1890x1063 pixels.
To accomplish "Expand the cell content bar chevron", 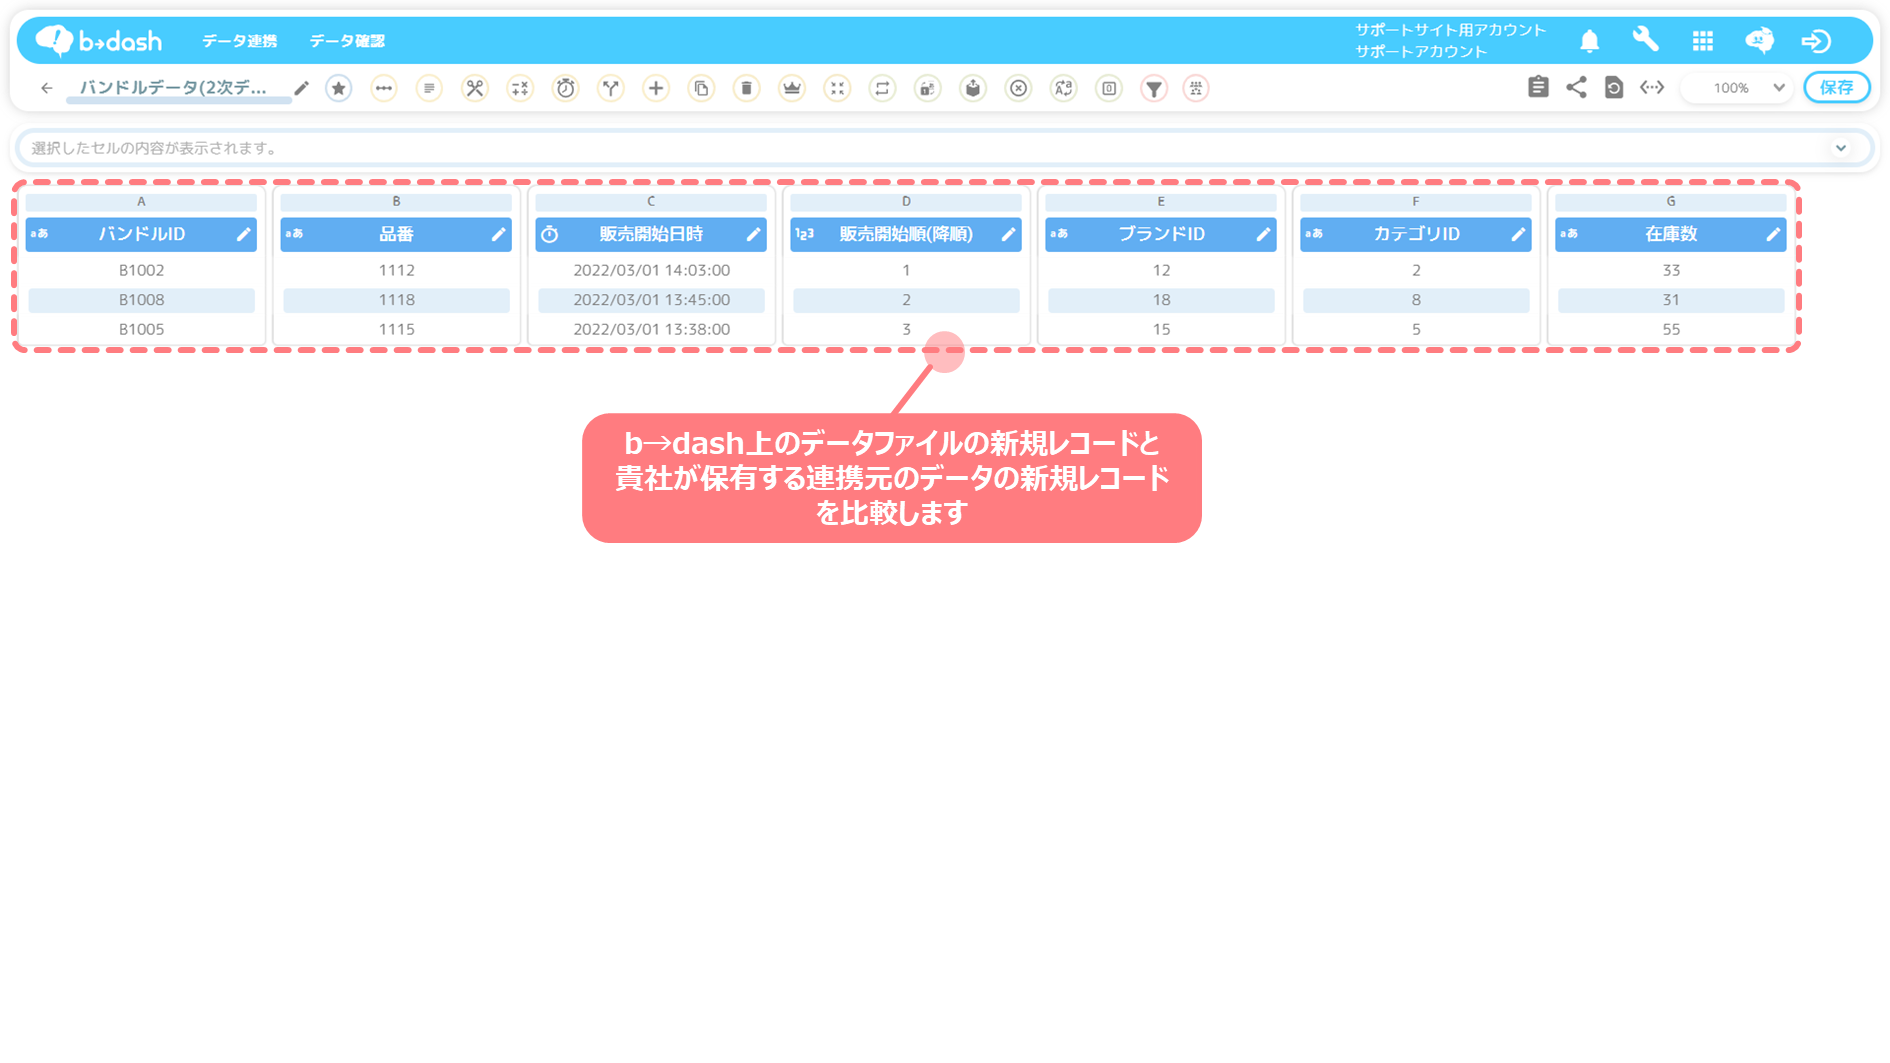I will (x=1841, y=148).
